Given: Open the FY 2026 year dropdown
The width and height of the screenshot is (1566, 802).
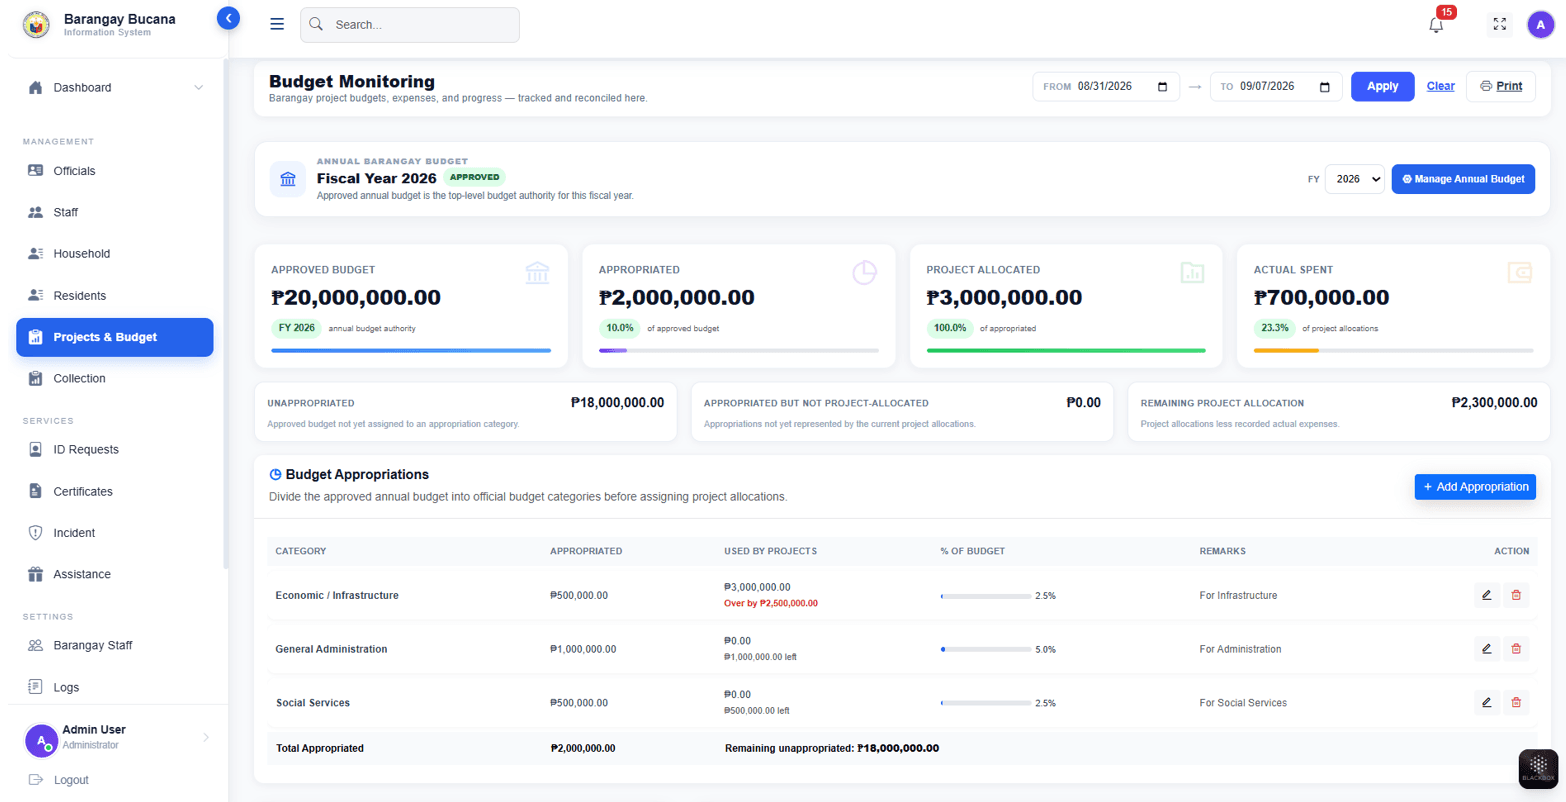Looking at the screenshot, I should pos(1354,179).
